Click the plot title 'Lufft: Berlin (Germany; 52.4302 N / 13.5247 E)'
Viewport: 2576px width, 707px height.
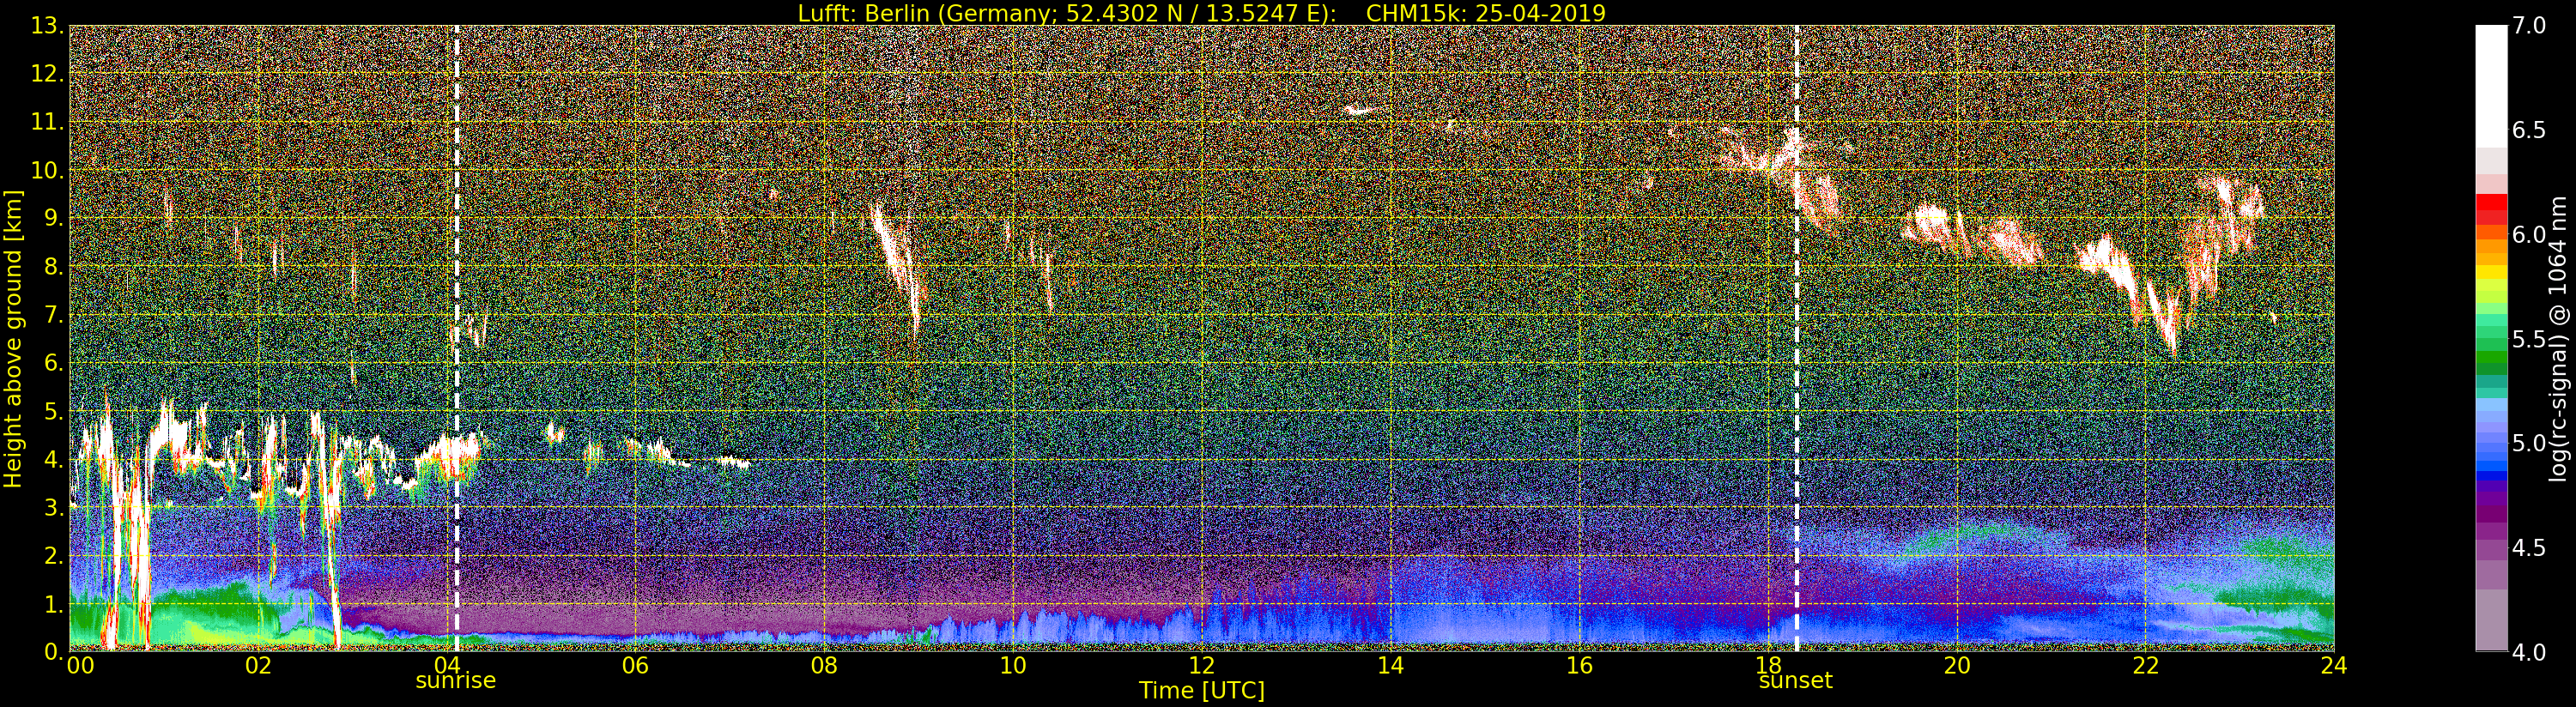tap(1067, 13)
